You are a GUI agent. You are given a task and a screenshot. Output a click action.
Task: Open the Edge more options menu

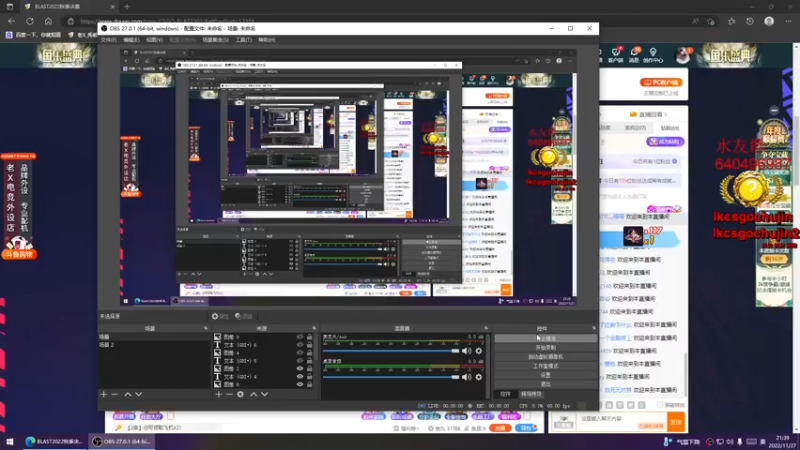coord(788,21)
